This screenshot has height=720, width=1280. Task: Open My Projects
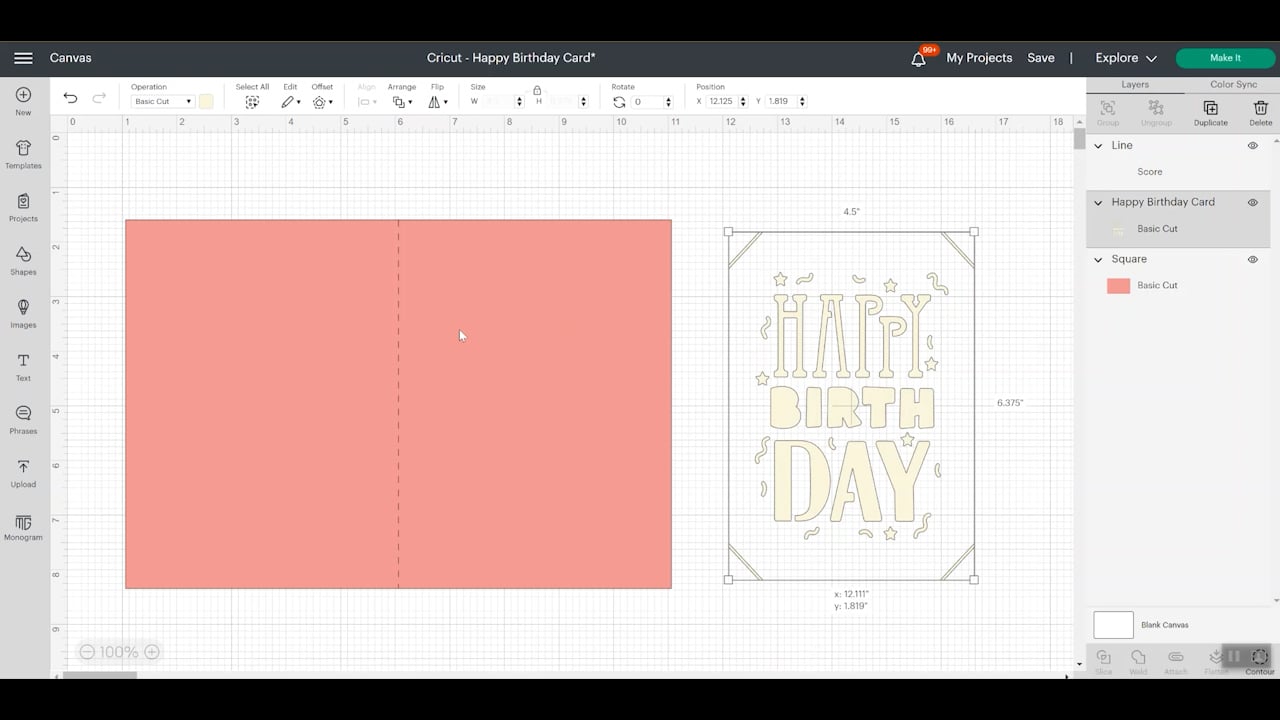(979, 58)
